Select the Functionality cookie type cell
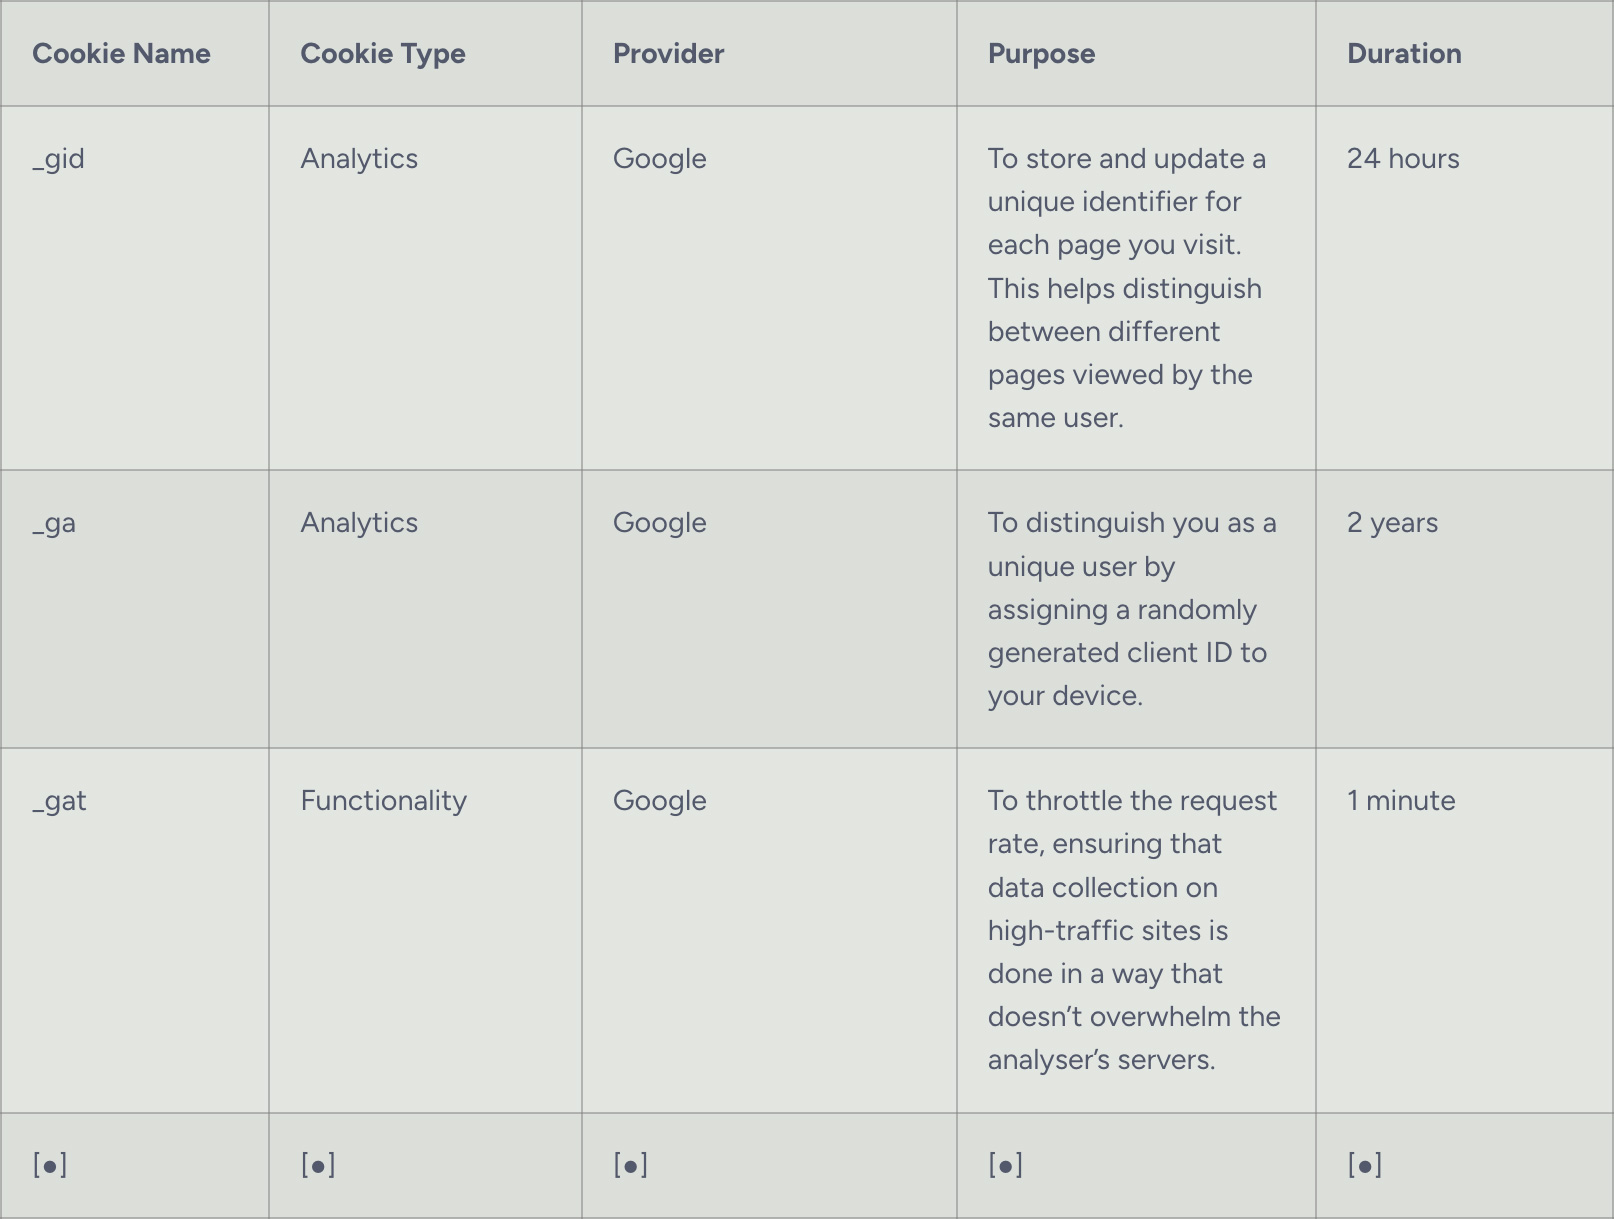The image size is (1614, 1219). point(384,801)
